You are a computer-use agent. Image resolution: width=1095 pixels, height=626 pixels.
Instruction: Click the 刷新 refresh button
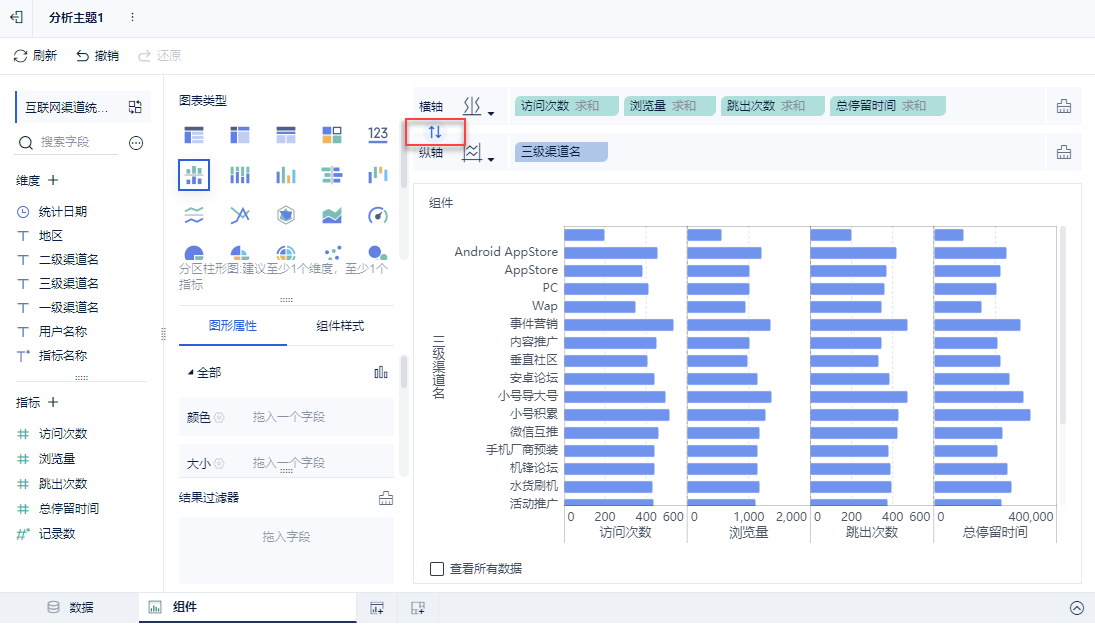35,56
